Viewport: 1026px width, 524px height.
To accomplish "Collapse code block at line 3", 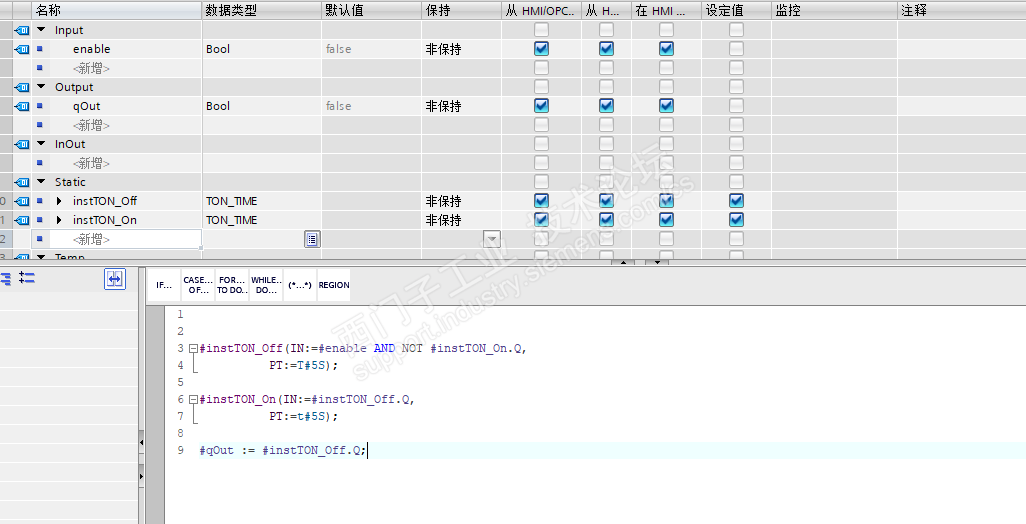I will pos(193,349).
